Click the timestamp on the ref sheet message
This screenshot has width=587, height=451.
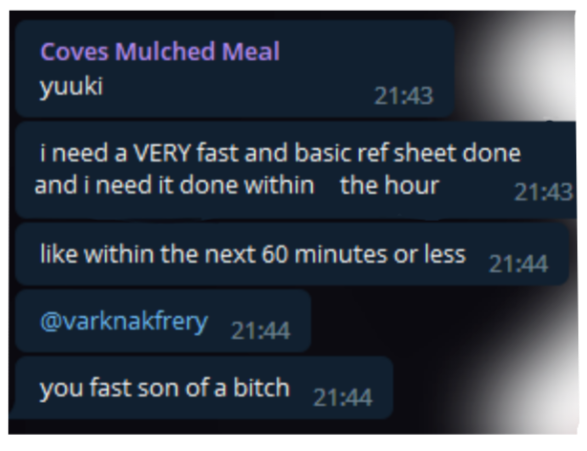[544, 192]
